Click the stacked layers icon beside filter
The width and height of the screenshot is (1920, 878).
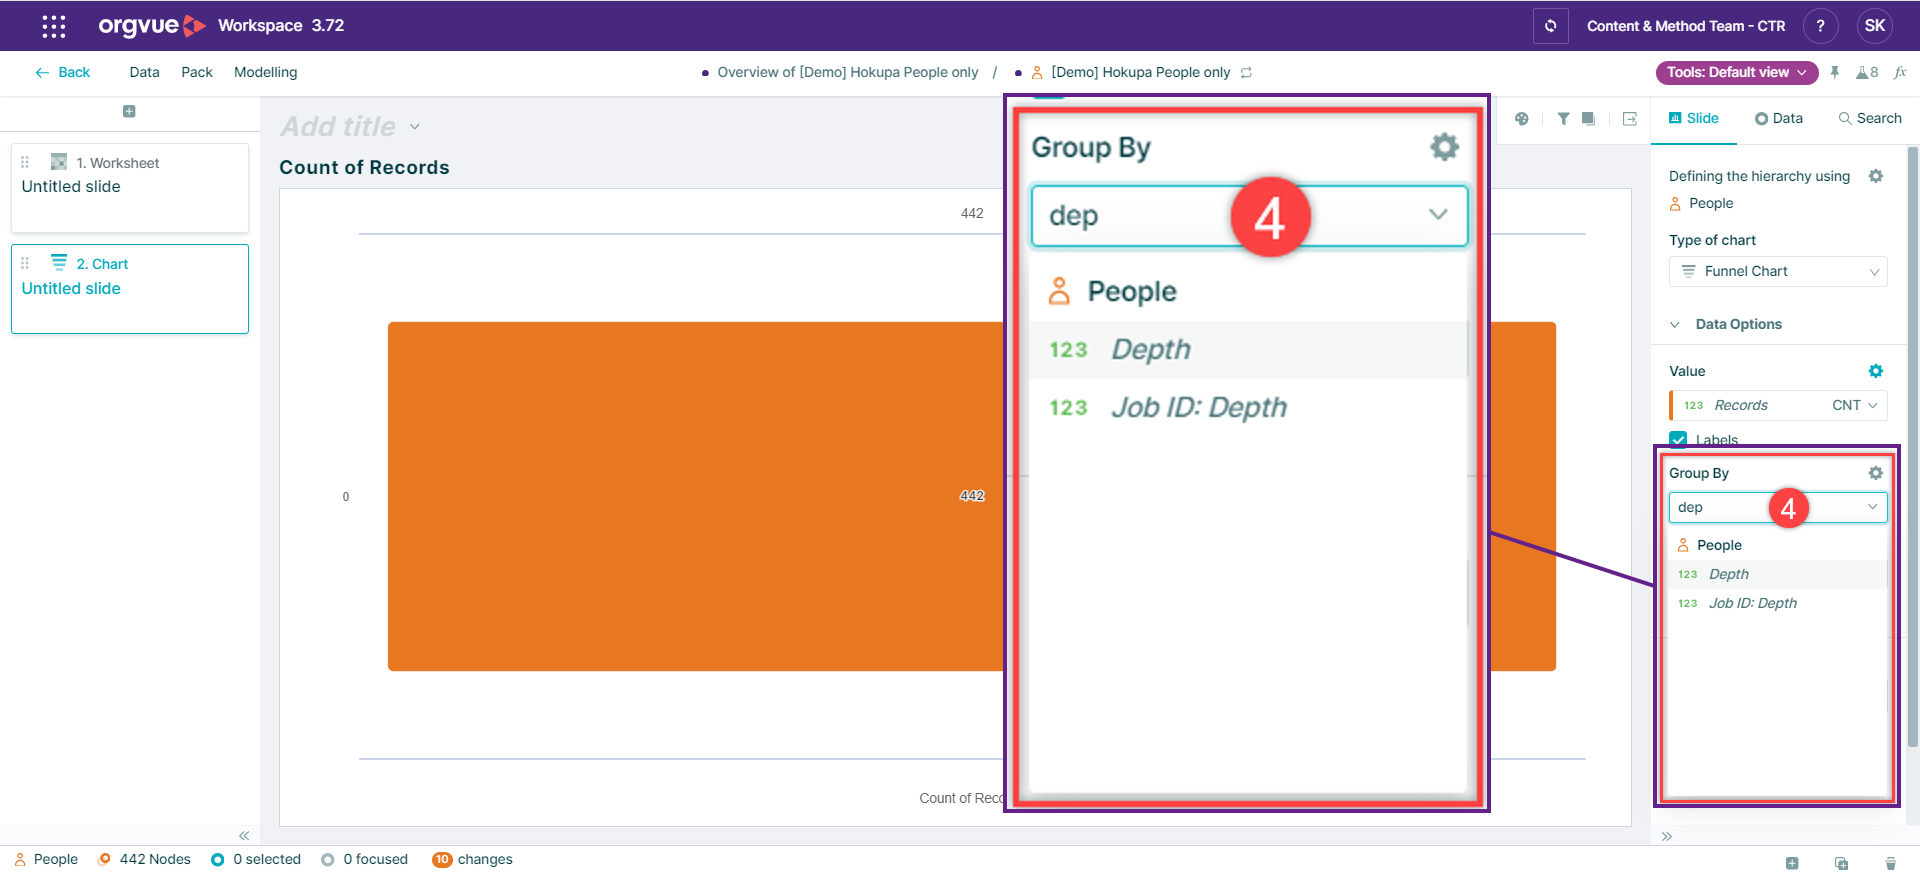(1588, 118)
